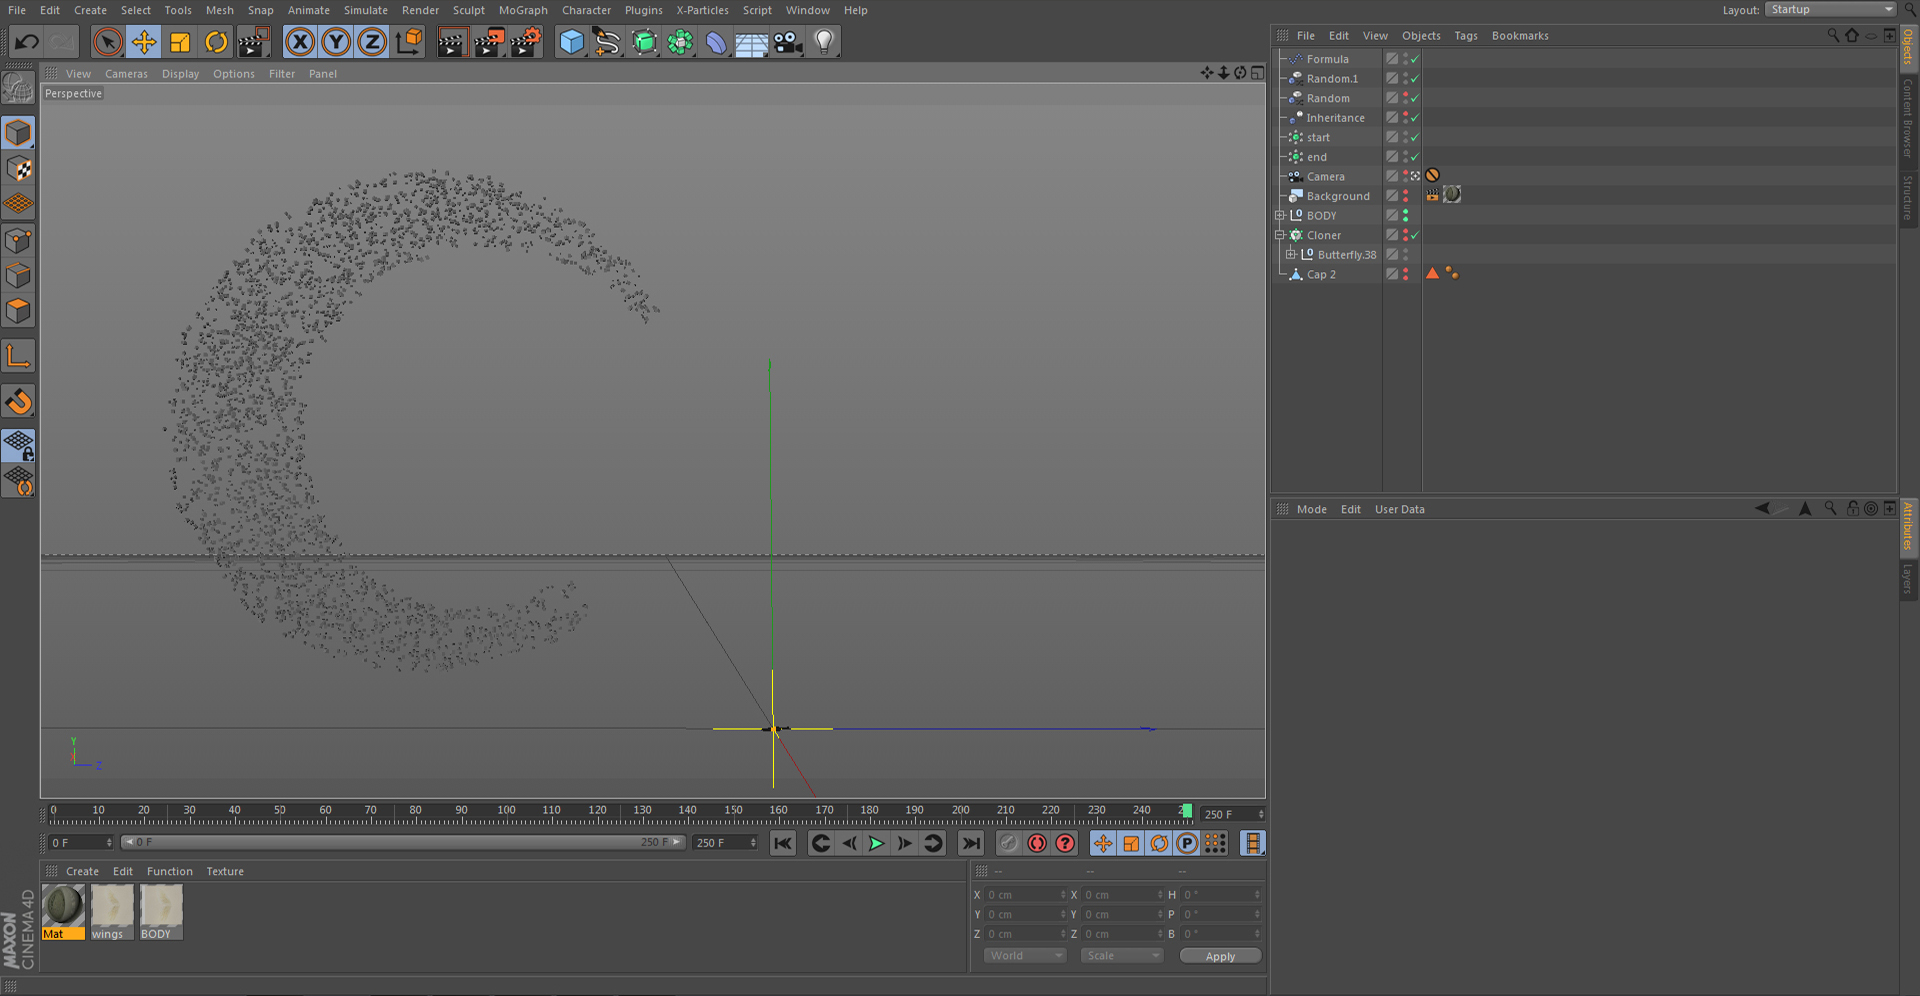Viewport: 1920px width, 996px height.
Task: Click the Light bulb icon
Action: (824, 42)
